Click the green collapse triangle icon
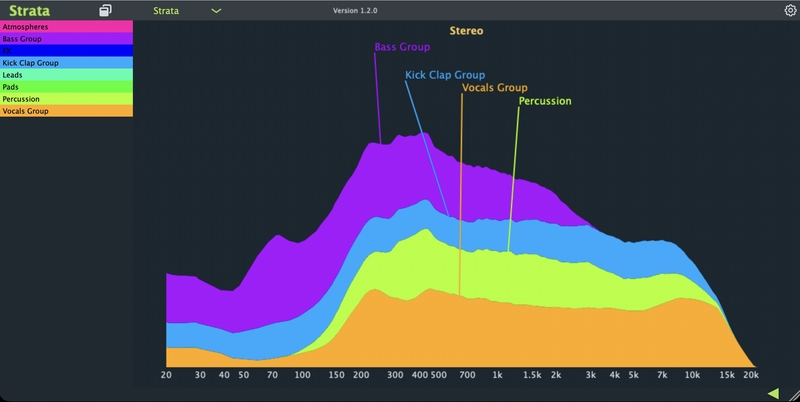 pos(773,393)
